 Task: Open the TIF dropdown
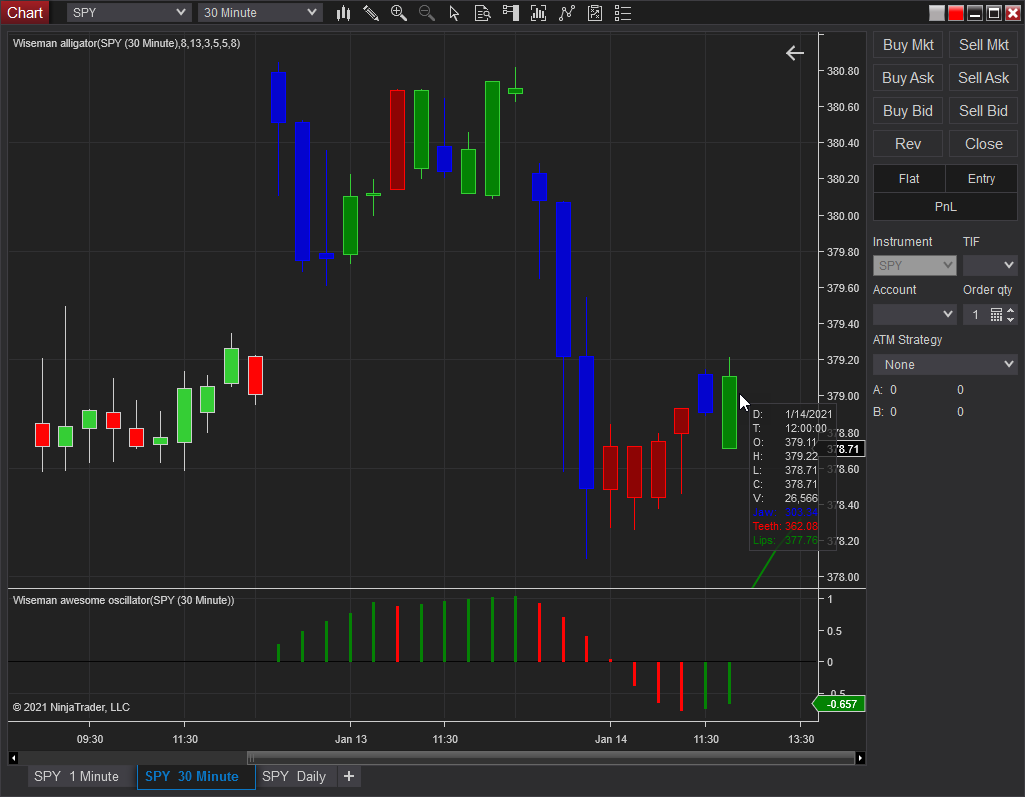pyautogui.click(x=990, y=265)
